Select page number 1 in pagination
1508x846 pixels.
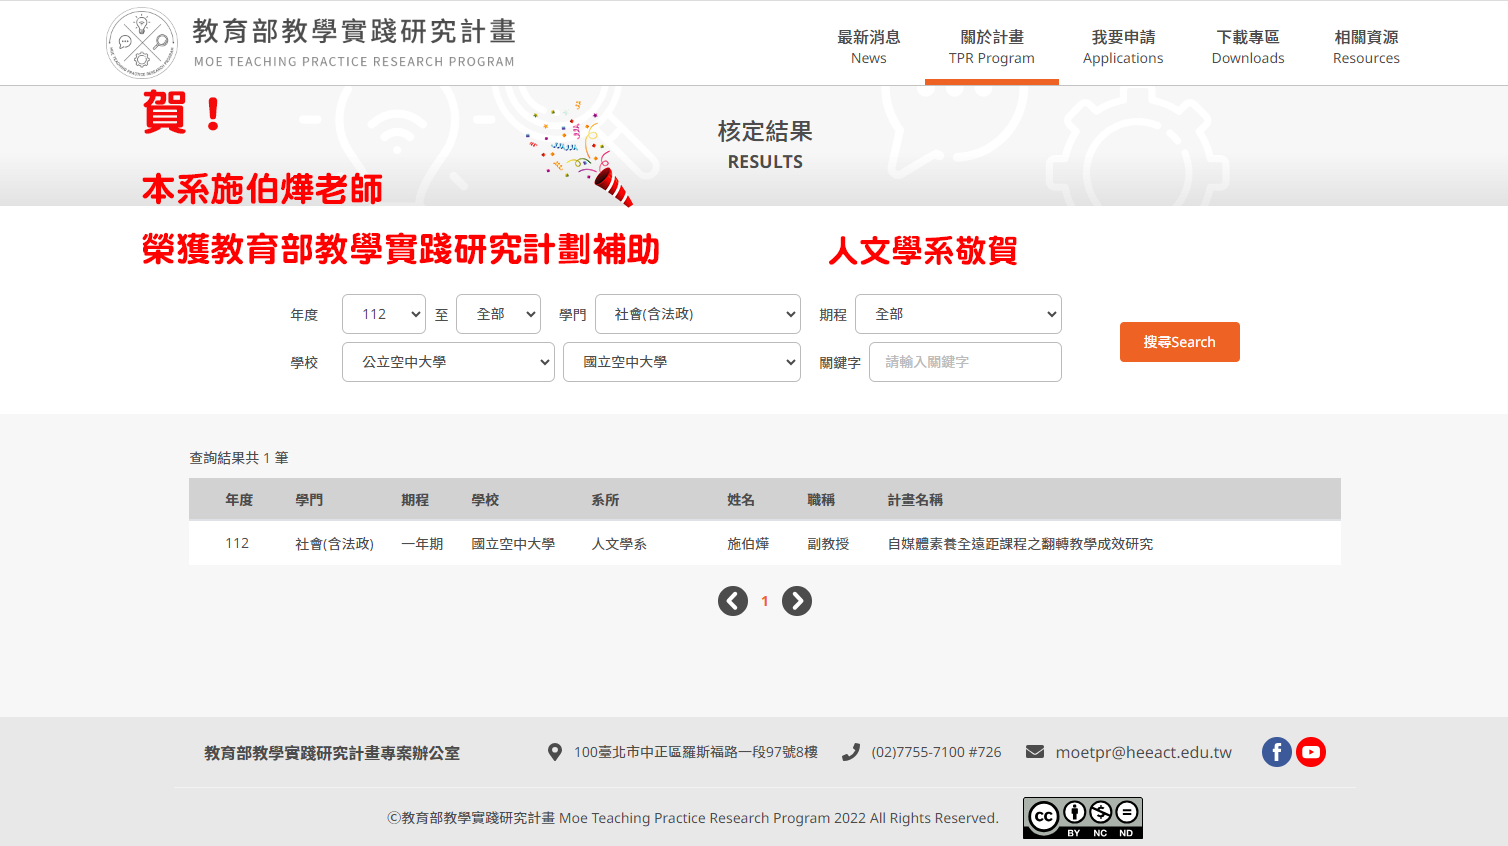pyautogui.click(x=765, y=601)
